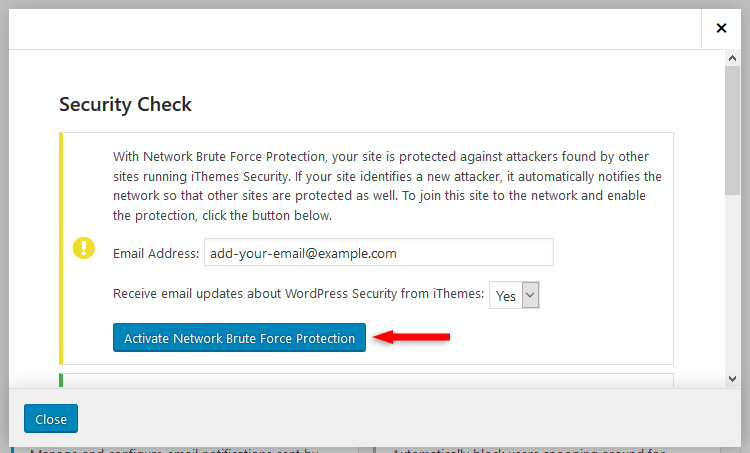Click the red arrow pointing at Activate button
750x453 pixels.
coord(411,337)
